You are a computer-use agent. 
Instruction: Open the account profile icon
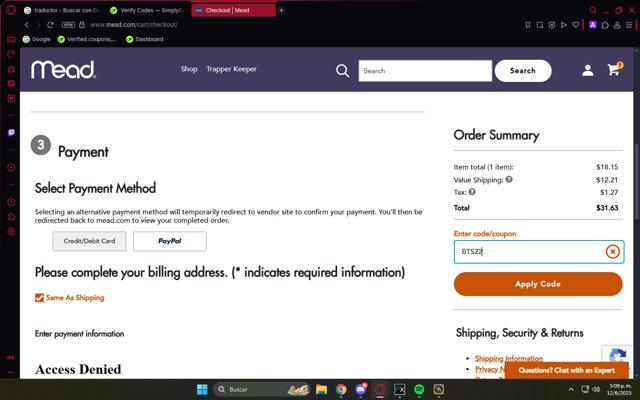pos(588,70)
